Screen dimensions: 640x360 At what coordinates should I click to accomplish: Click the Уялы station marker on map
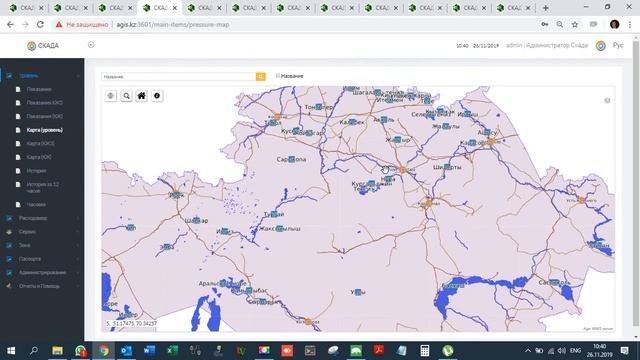pyautogui.click(x=358, y=292)
